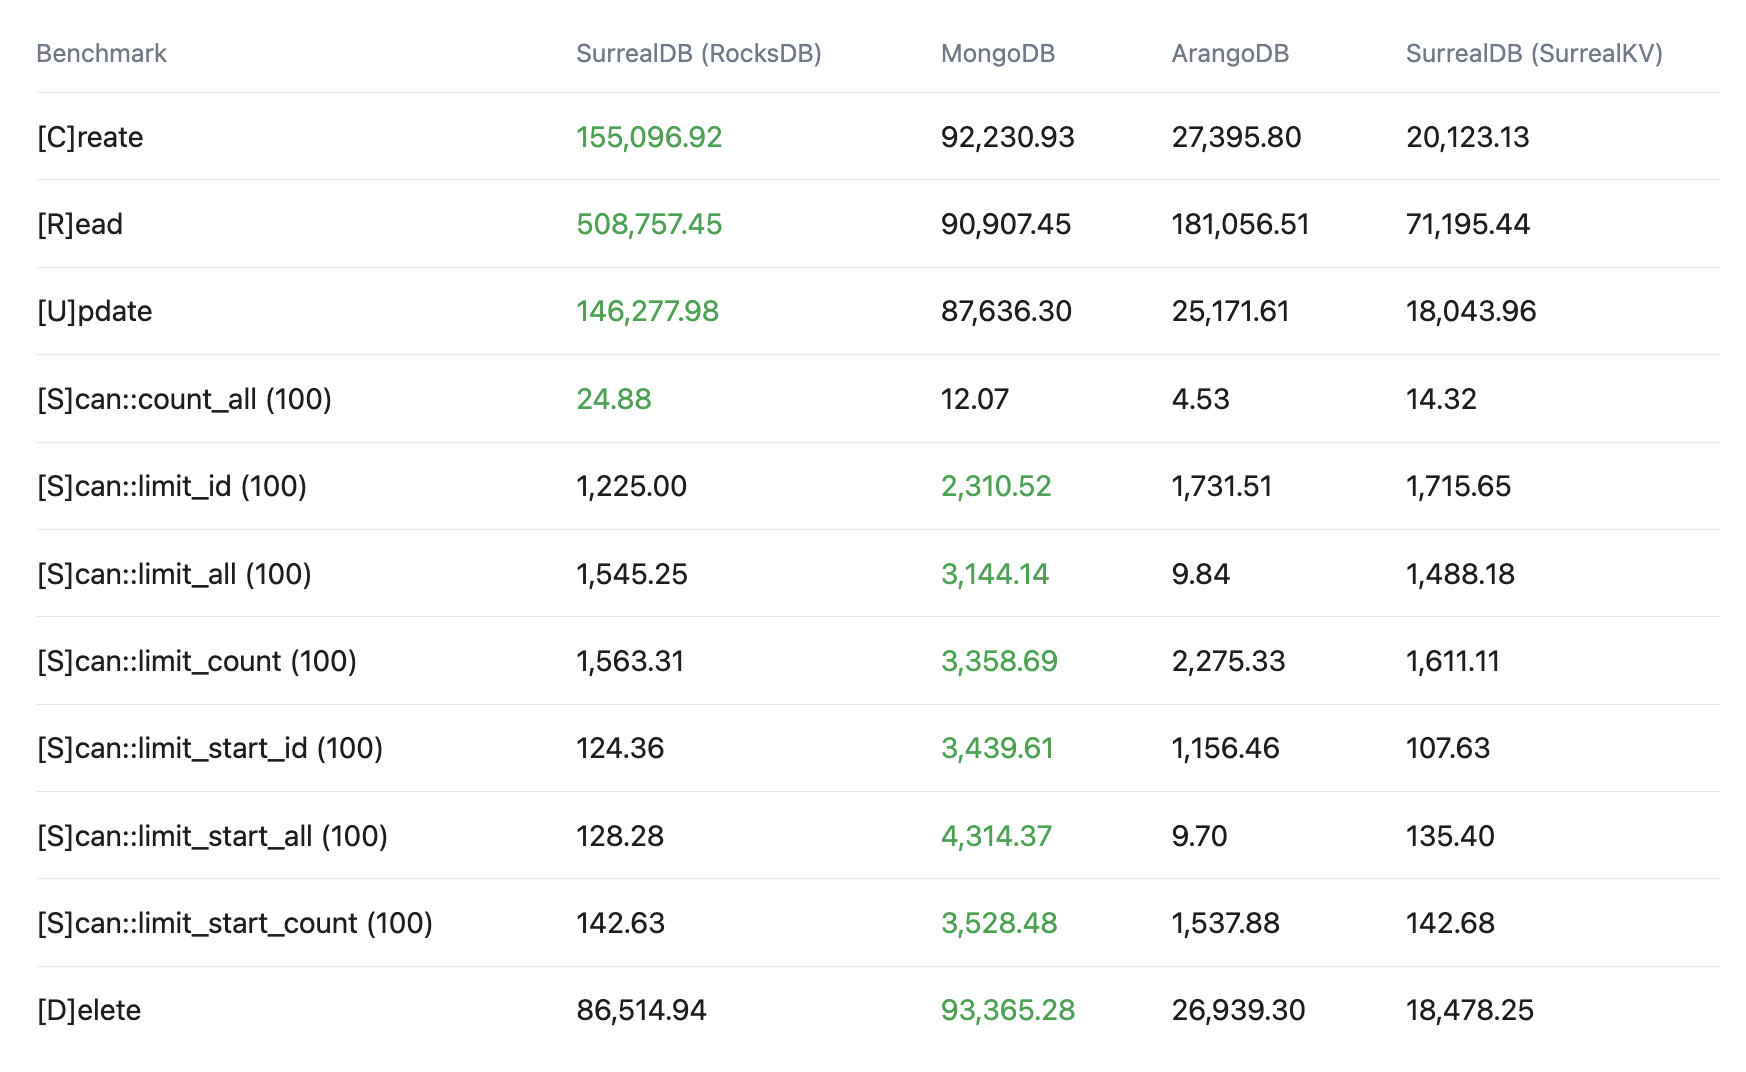Click the SurrealKV value 18,478.25

tap(1470, 1010)
